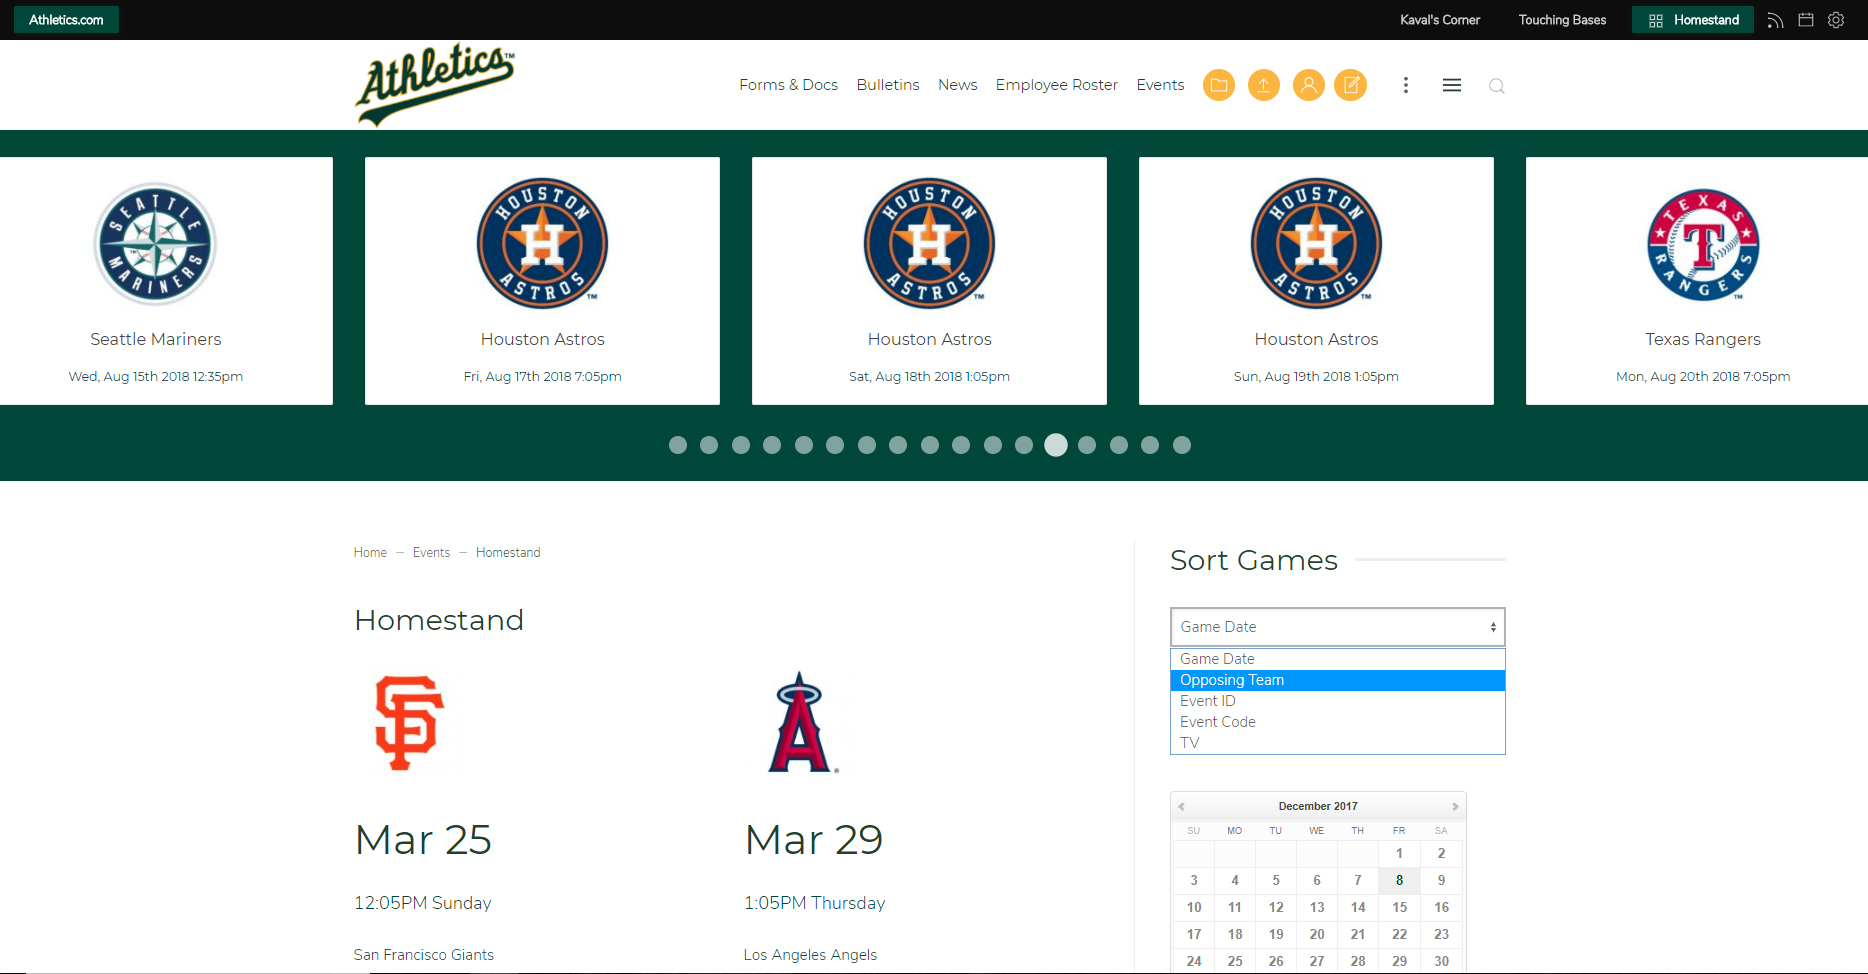Click the Home breadcrumb link
Image resolution: width=1868 pixels, height=974 pixels.
point(370,553)
